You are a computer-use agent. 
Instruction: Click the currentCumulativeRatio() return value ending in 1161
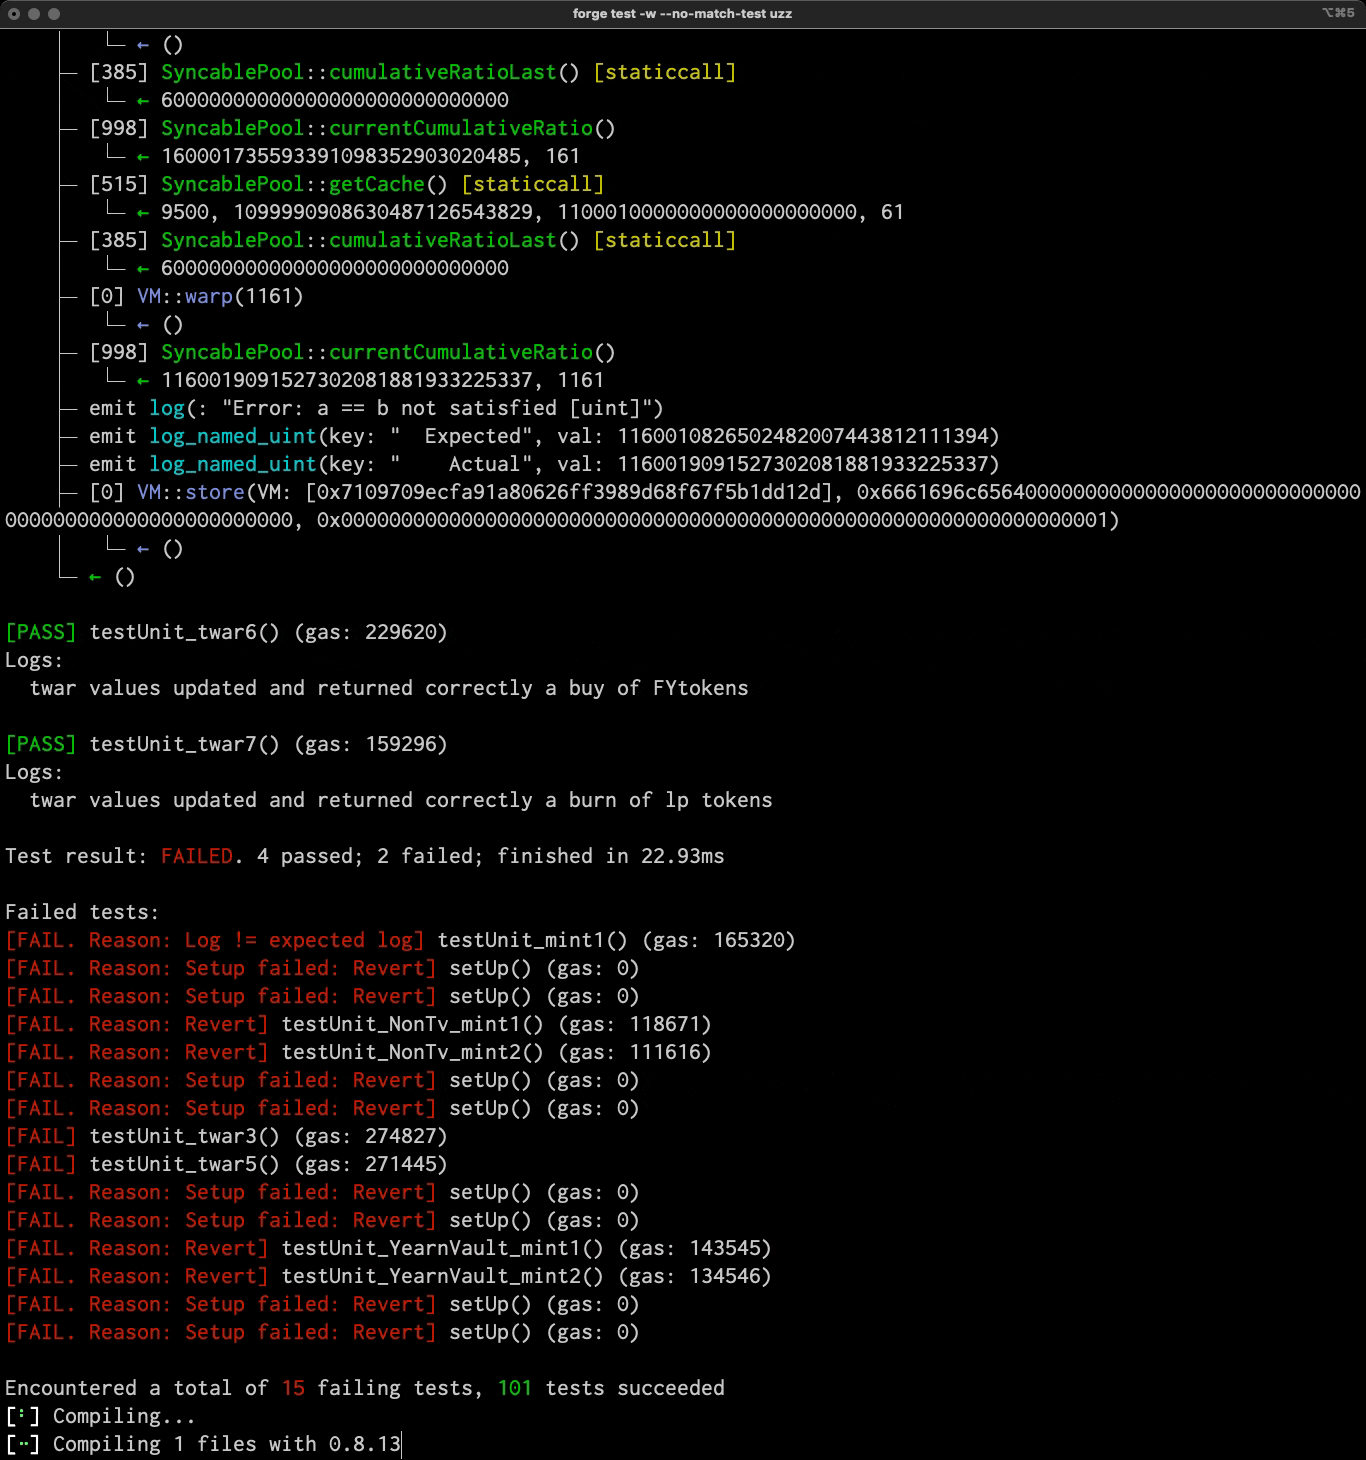tap(382, 380)
